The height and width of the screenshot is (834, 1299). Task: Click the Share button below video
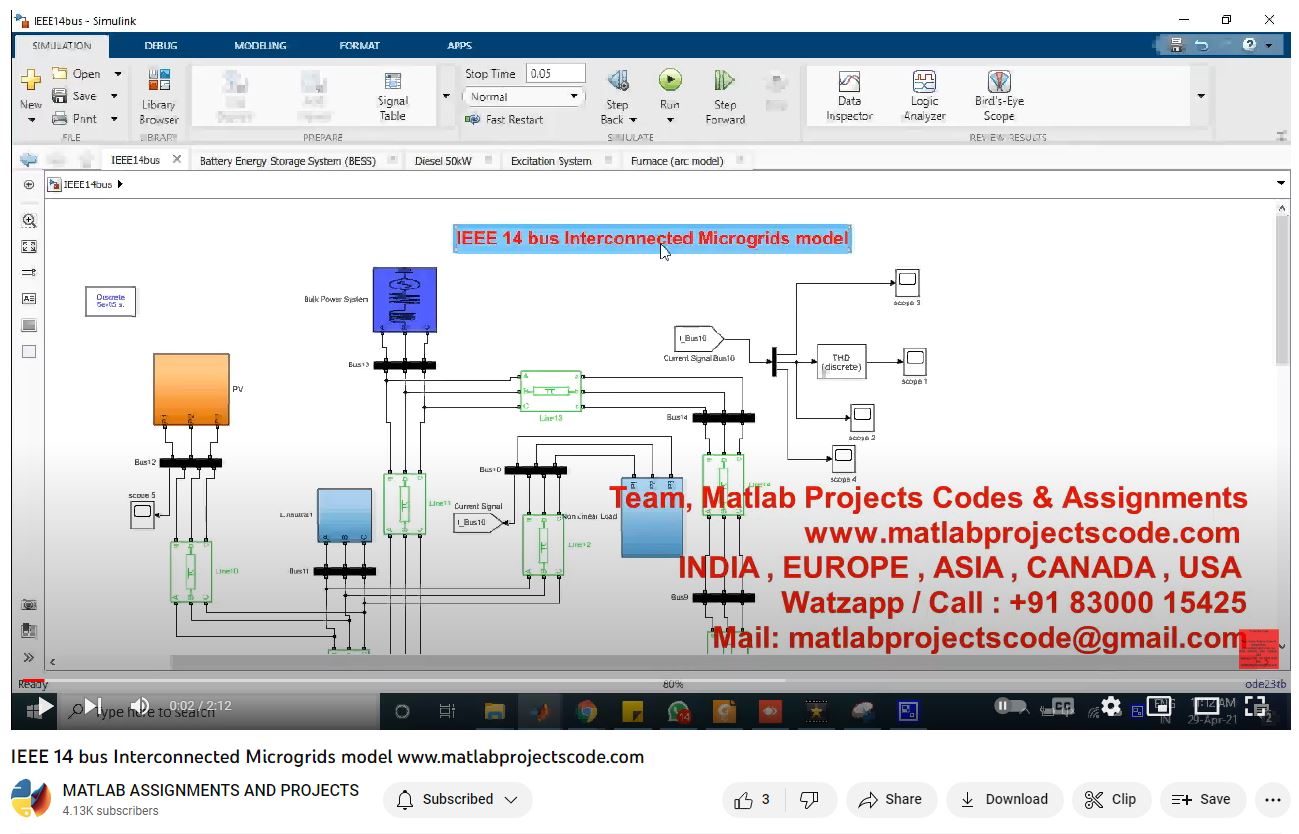(890, 799)
